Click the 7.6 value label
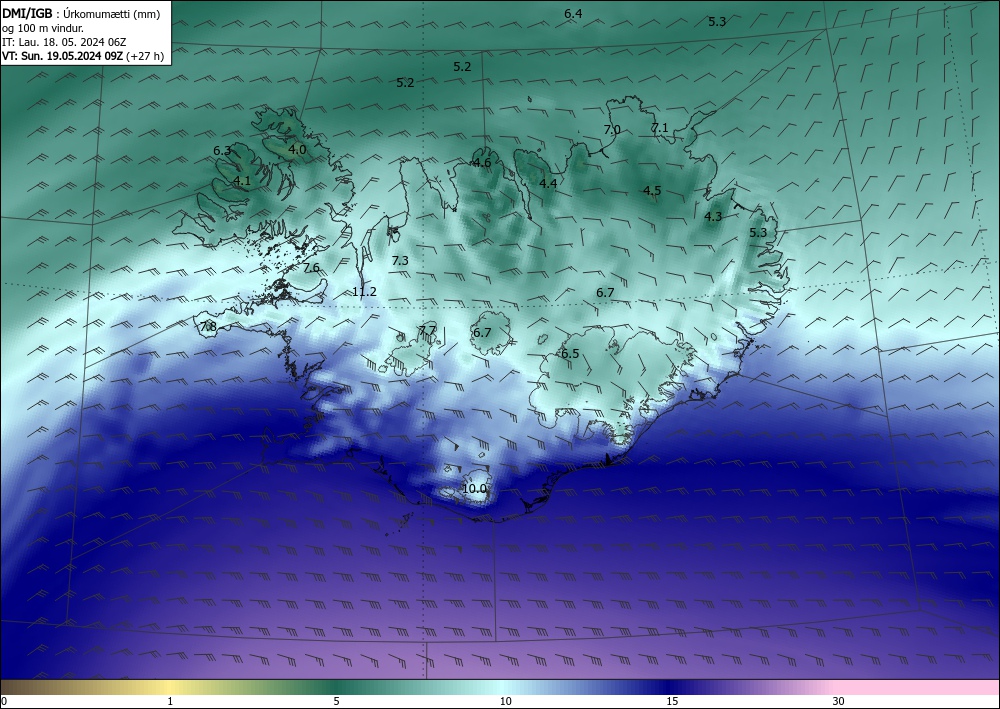 pos(311,268)
